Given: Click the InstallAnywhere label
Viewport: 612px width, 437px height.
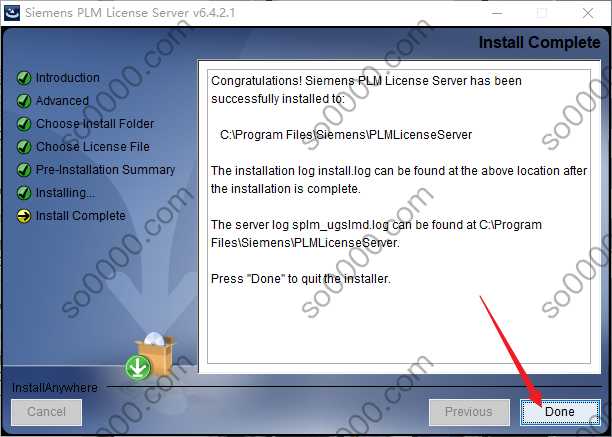Looking at the screenshot, I should click(55, 388).
